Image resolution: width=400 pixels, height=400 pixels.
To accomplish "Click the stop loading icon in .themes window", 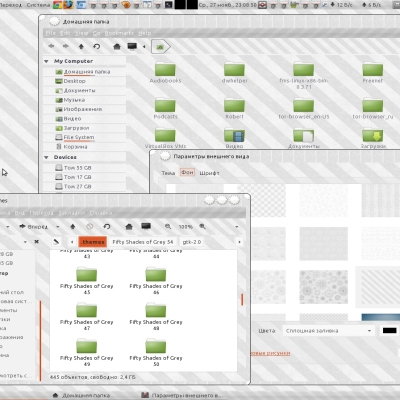I will pos(90,227).
